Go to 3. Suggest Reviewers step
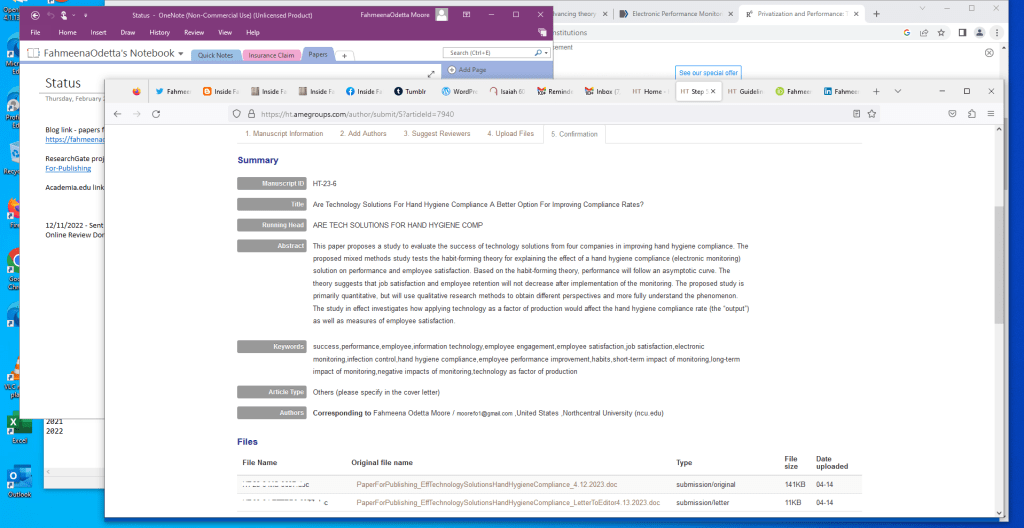Screen dimensions: 1024x528 [x=437, y=133]
